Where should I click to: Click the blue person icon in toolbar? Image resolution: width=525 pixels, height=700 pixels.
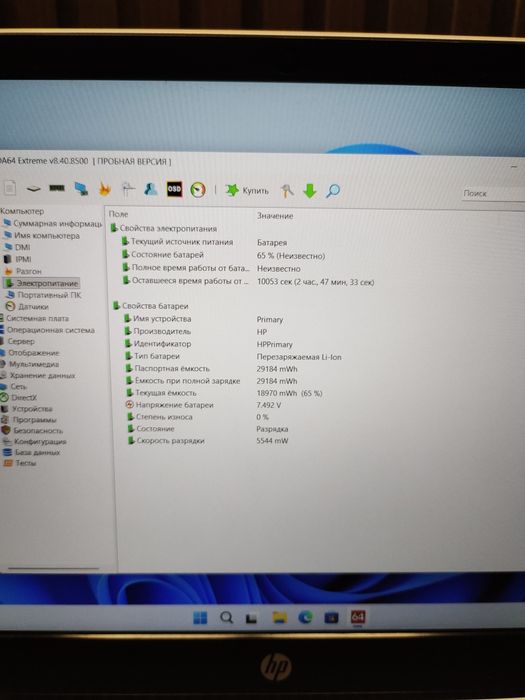point(150,189)
